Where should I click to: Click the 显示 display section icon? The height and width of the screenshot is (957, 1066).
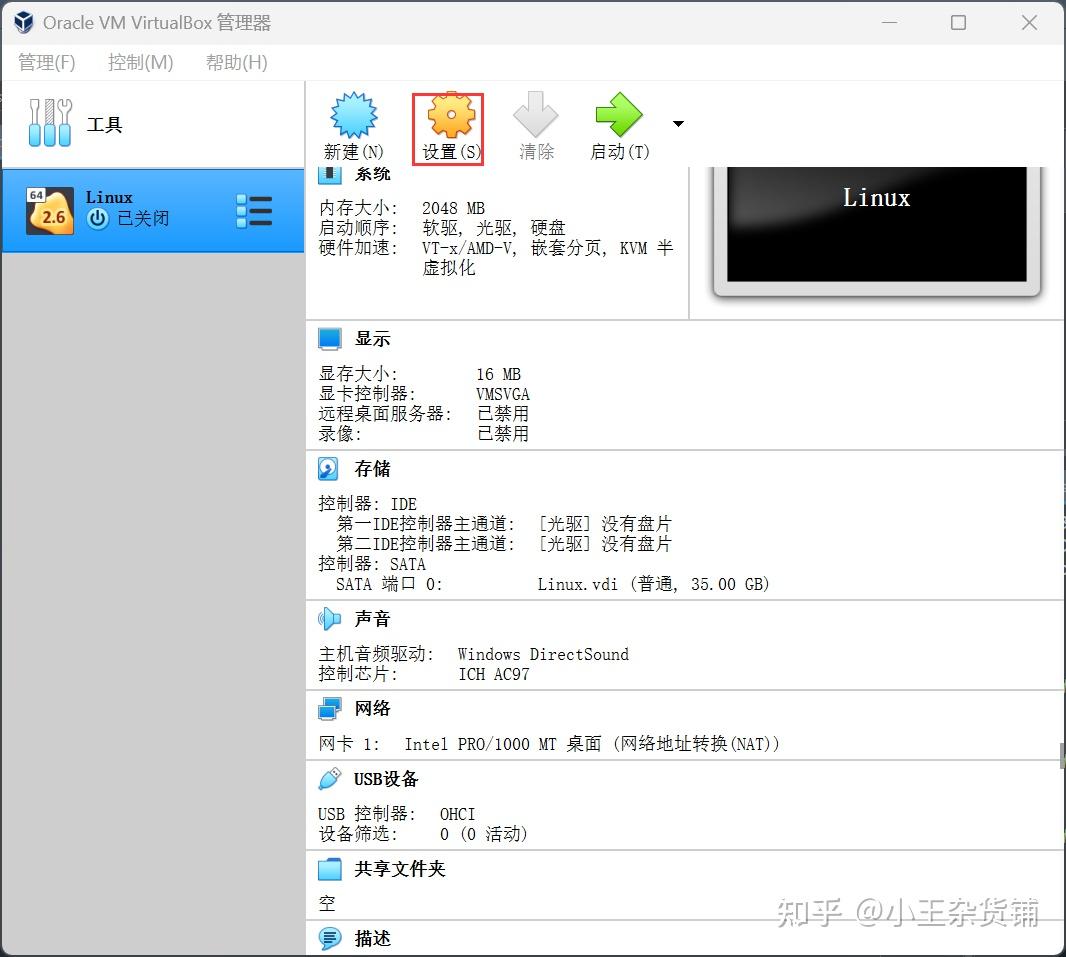[330, 338]
